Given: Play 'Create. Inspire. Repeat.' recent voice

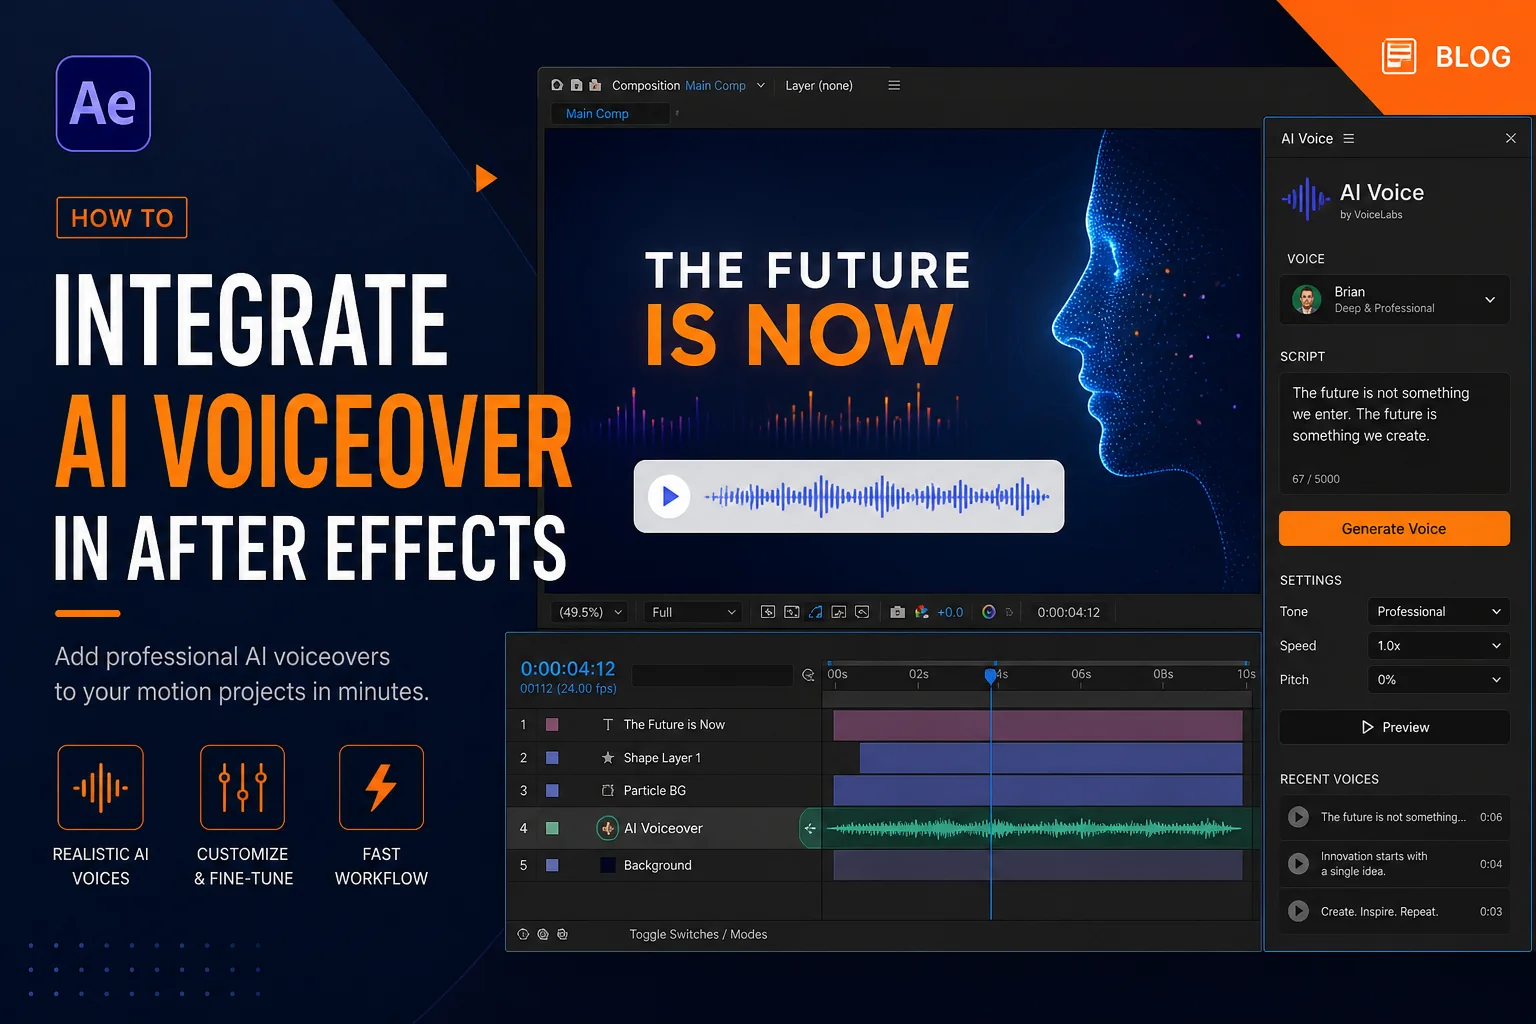Looking at the screenshot, I should (1298, 911).
